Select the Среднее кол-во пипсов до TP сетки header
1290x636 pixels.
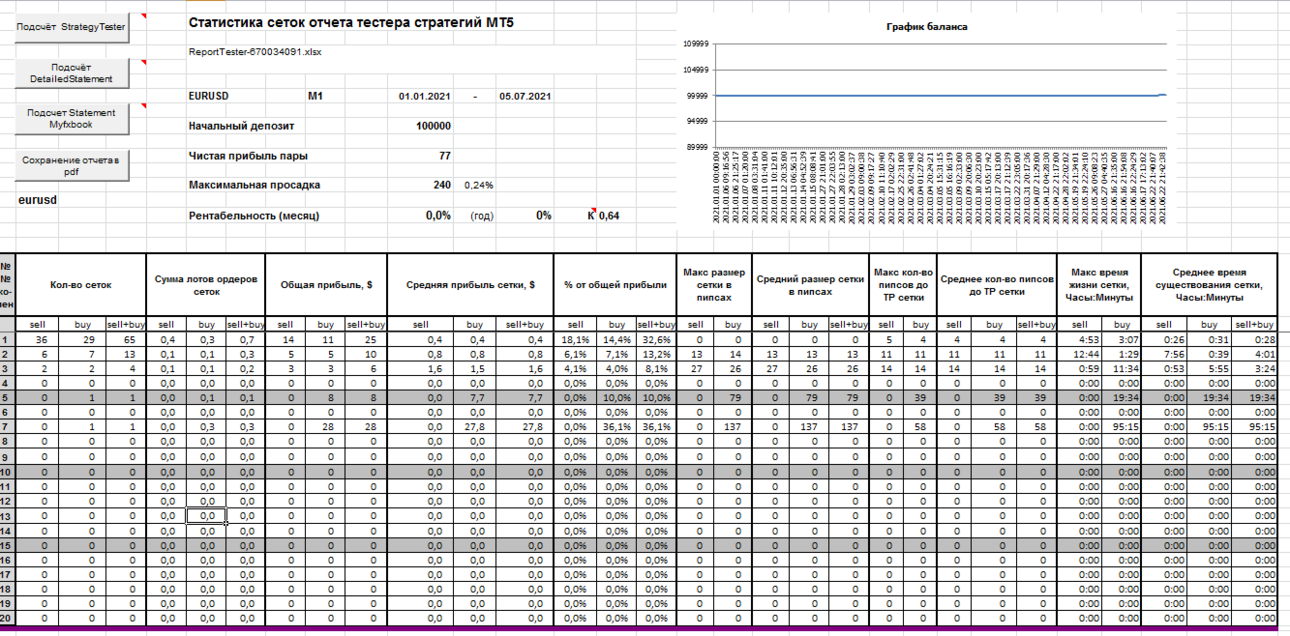click(995, 285)
